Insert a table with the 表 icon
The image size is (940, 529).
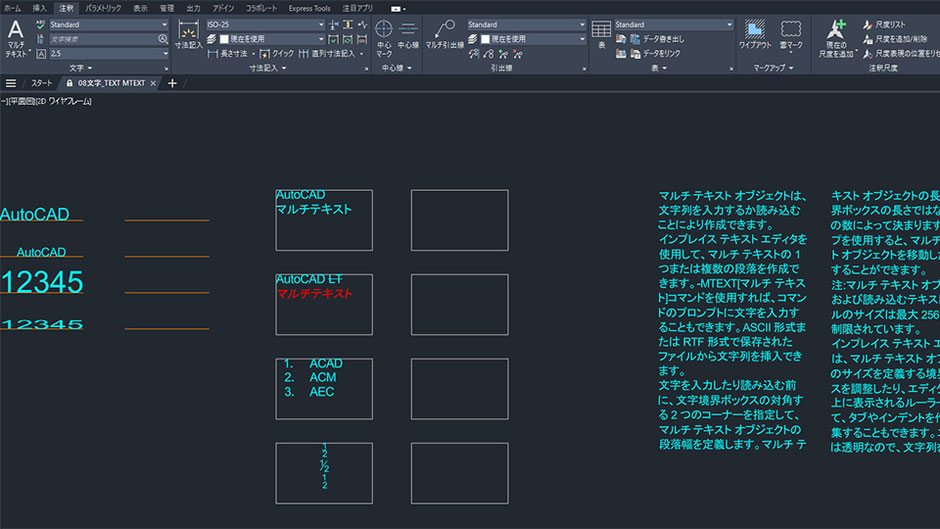click(601, 35)
